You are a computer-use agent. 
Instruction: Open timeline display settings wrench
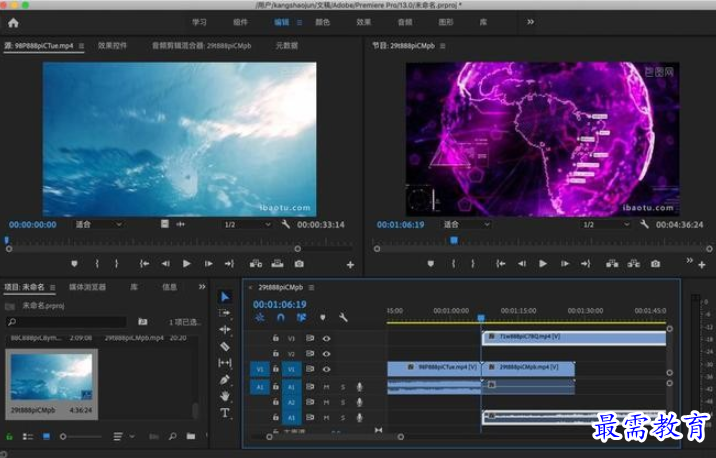coord(343,317)
